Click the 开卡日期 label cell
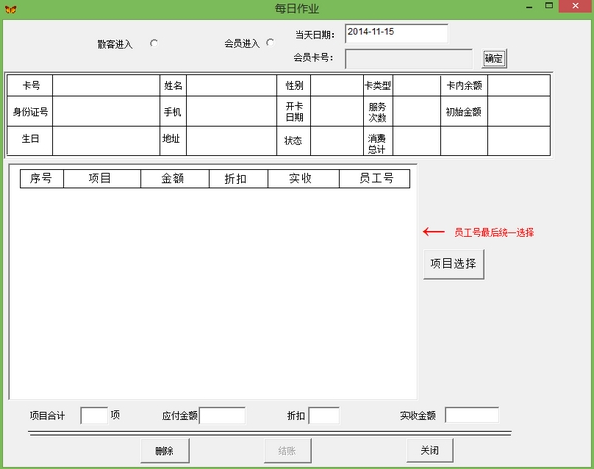The height and width of the screenshot is (469, 594). pos(294,111)
